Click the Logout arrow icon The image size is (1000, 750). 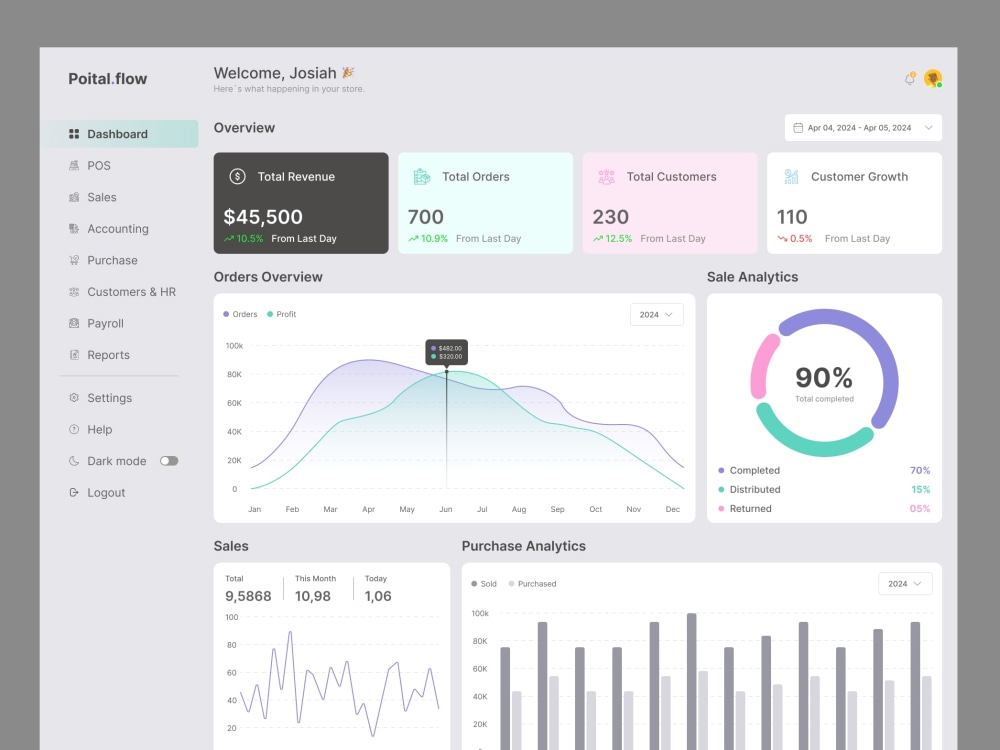74,492
